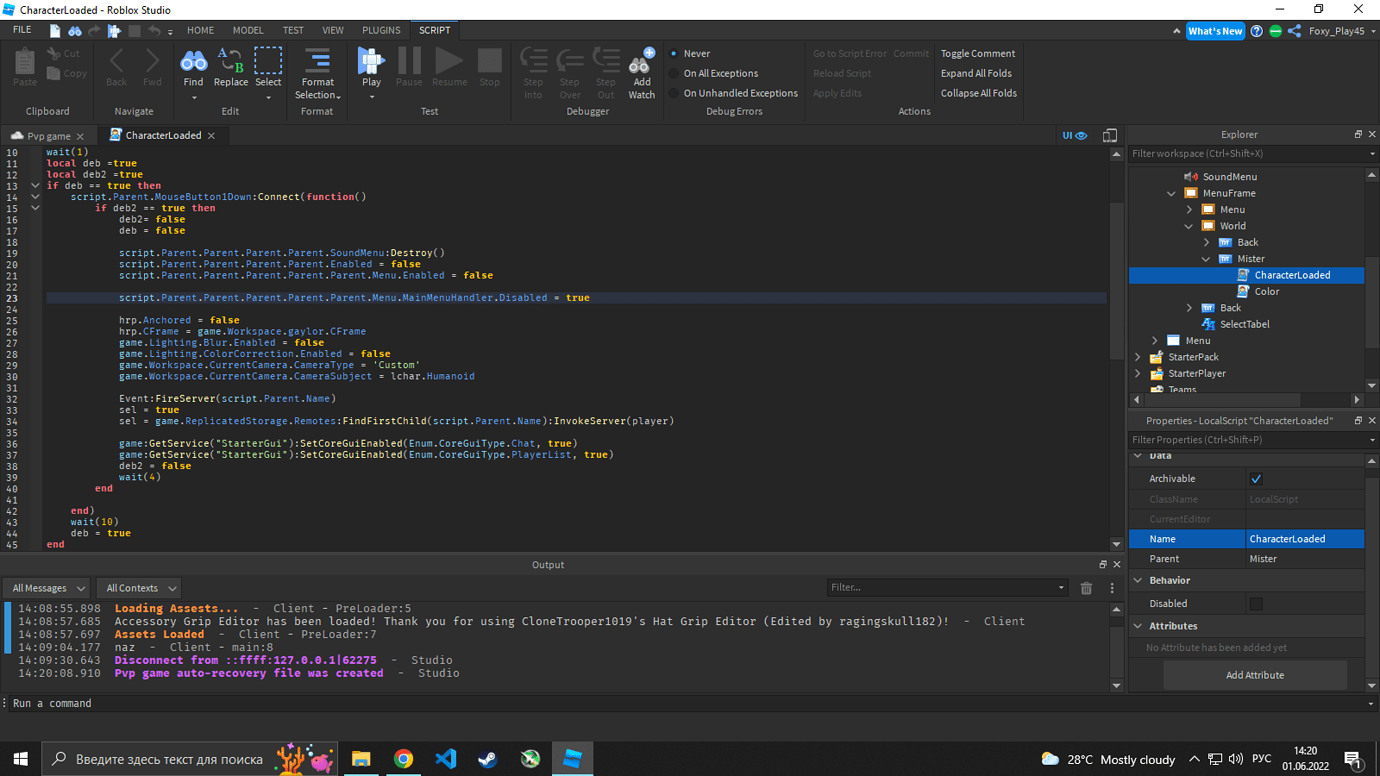
Task: Open the 'All Messages' dropdown in Output
Action: pos(46,588)
